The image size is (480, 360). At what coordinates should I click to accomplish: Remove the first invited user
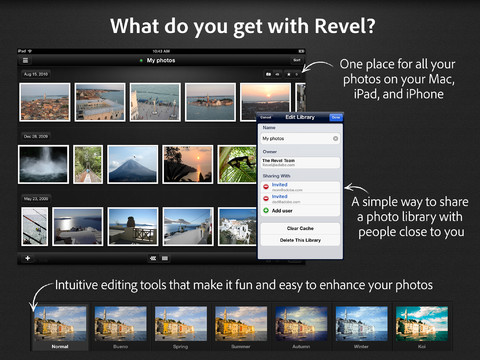point(266,187)
